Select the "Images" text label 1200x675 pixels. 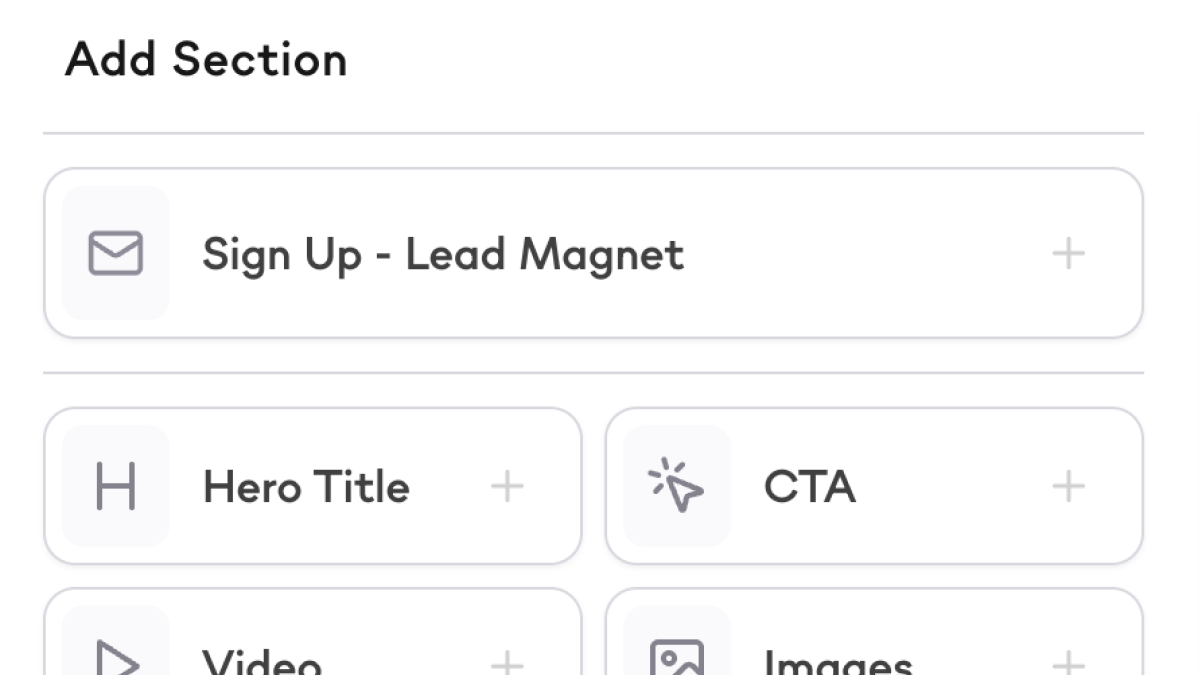pos(838,663)
